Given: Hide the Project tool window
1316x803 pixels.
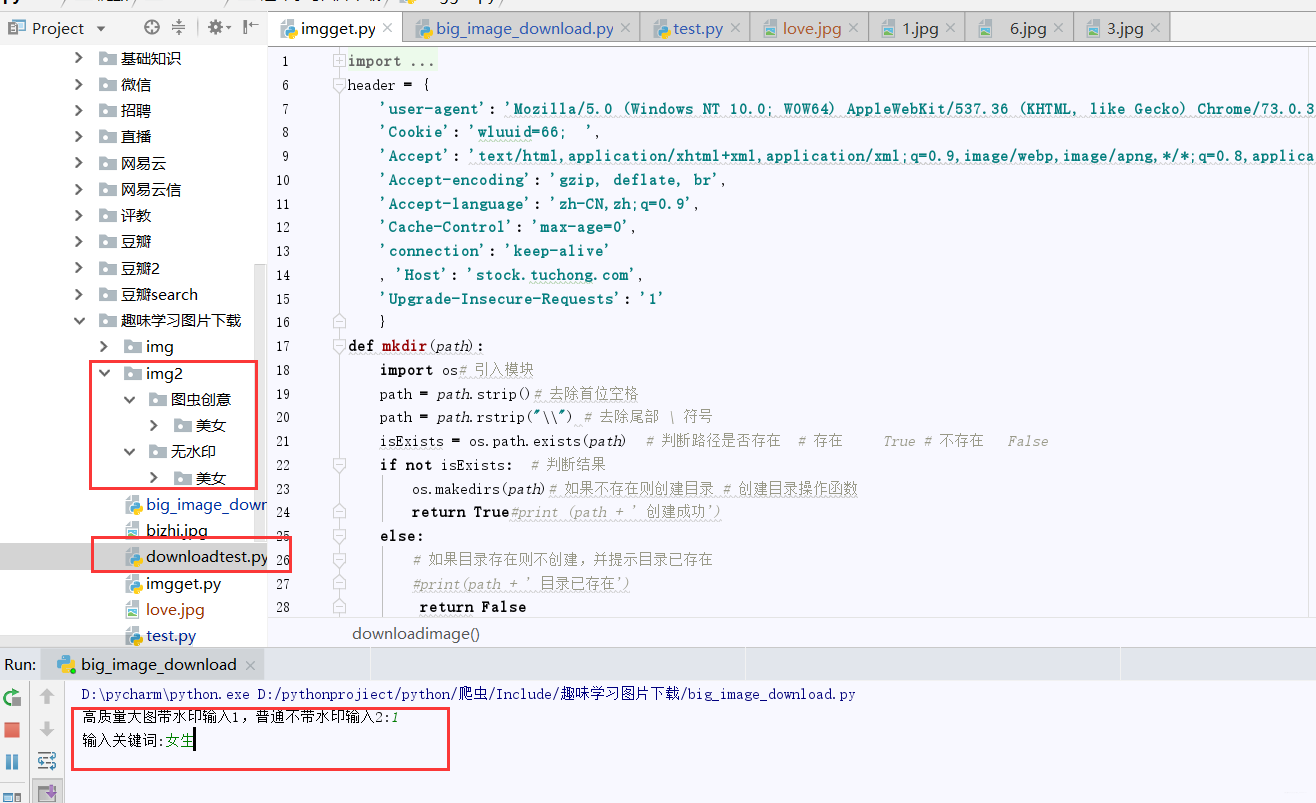Looking at the screenshot, I should [251, 28].
